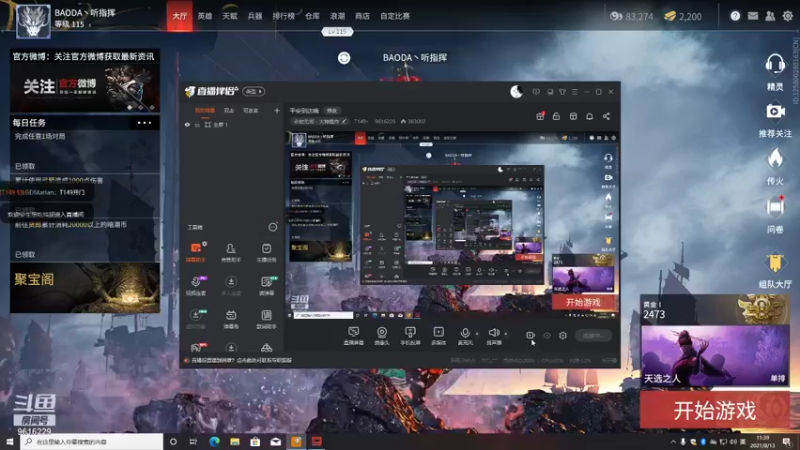Open the 天赋 talents tab

[x=230, y=16]
